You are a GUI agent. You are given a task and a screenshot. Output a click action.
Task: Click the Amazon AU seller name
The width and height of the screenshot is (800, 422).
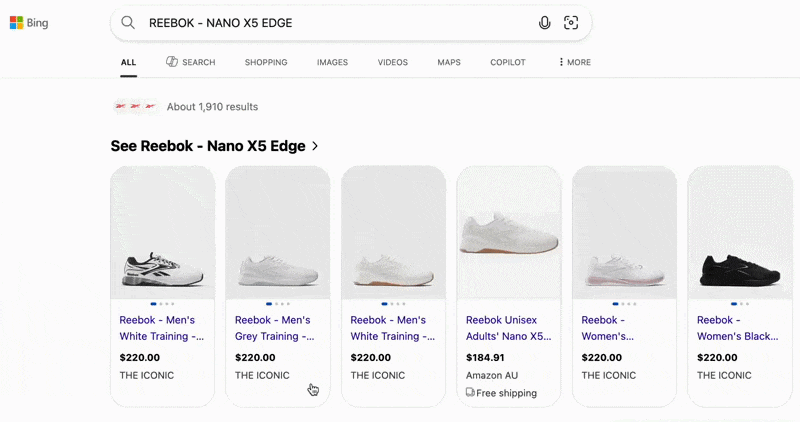point(492,376)
